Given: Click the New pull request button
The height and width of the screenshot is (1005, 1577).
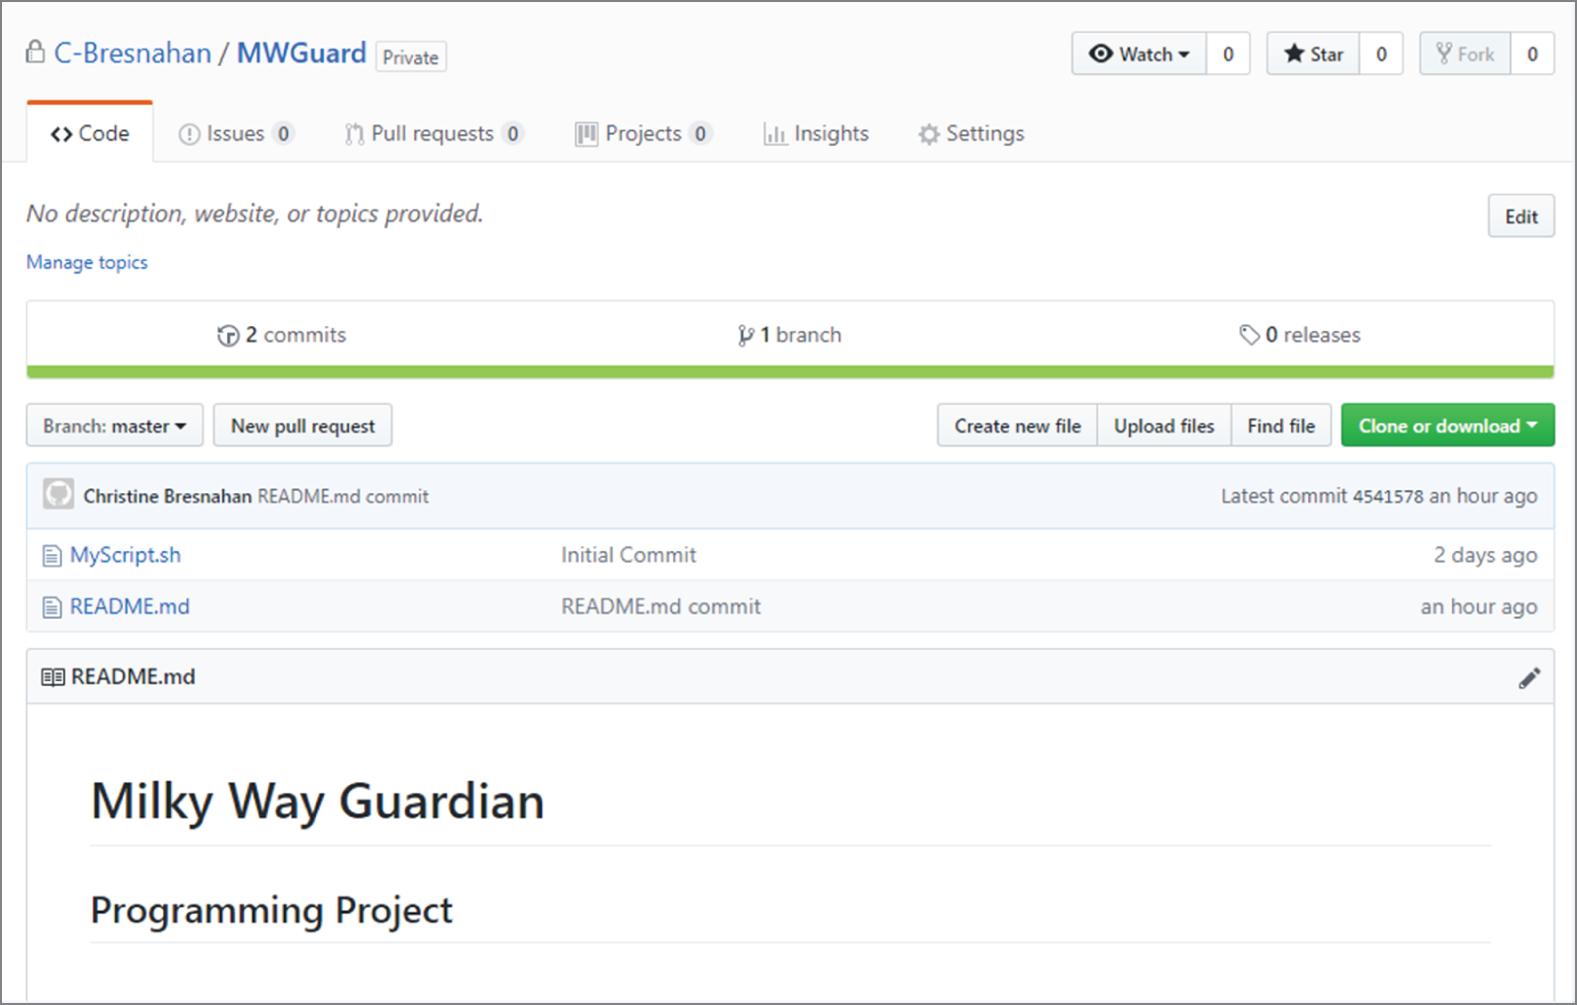Looking at the screenshot, I should tap(303, 425).
